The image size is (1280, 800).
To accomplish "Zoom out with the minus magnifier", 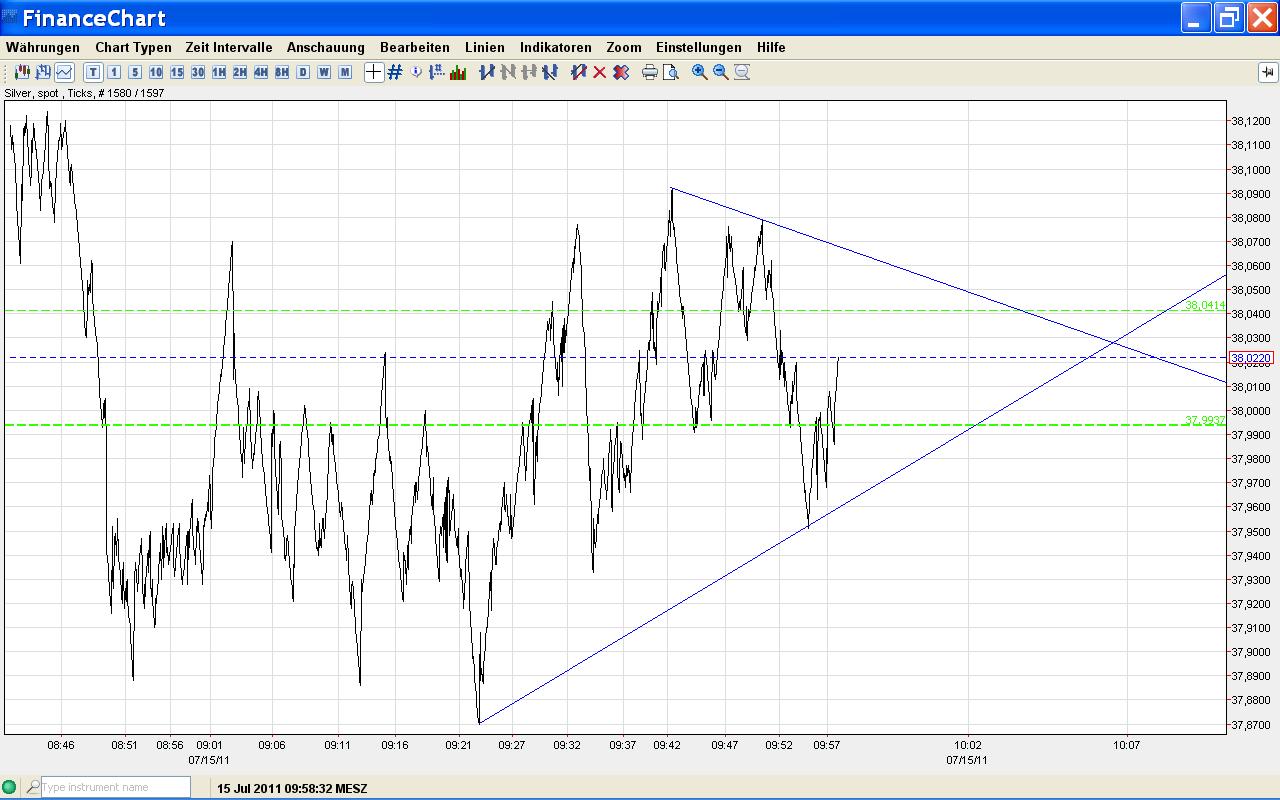I will 720,72.
